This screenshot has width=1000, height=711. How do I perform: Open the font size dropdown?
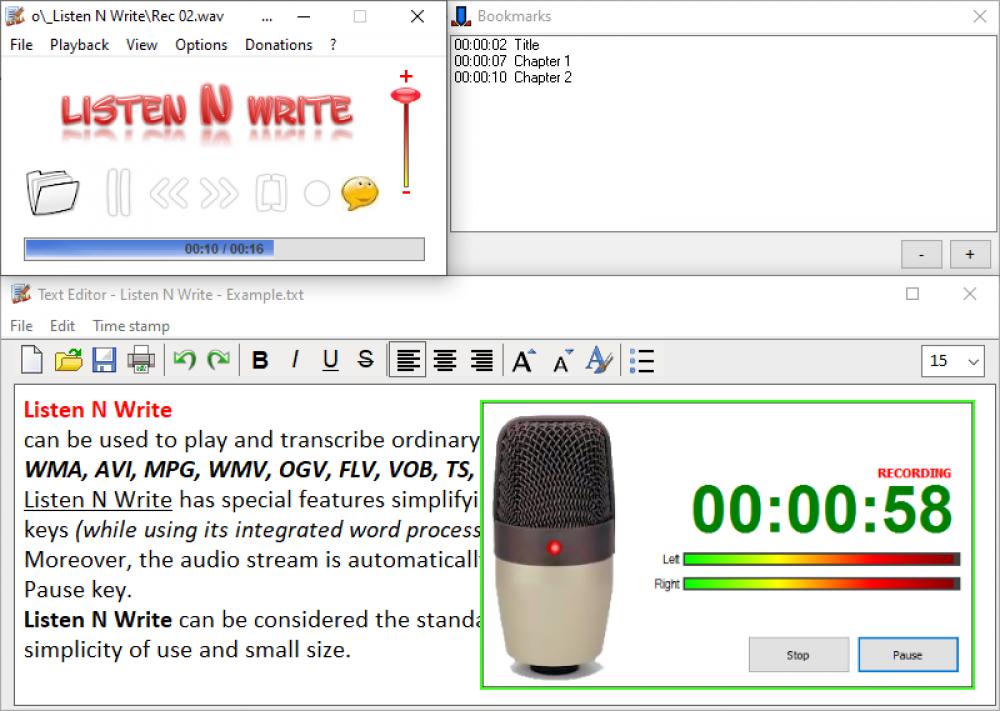pyautogui.click(x=952, y=361)
